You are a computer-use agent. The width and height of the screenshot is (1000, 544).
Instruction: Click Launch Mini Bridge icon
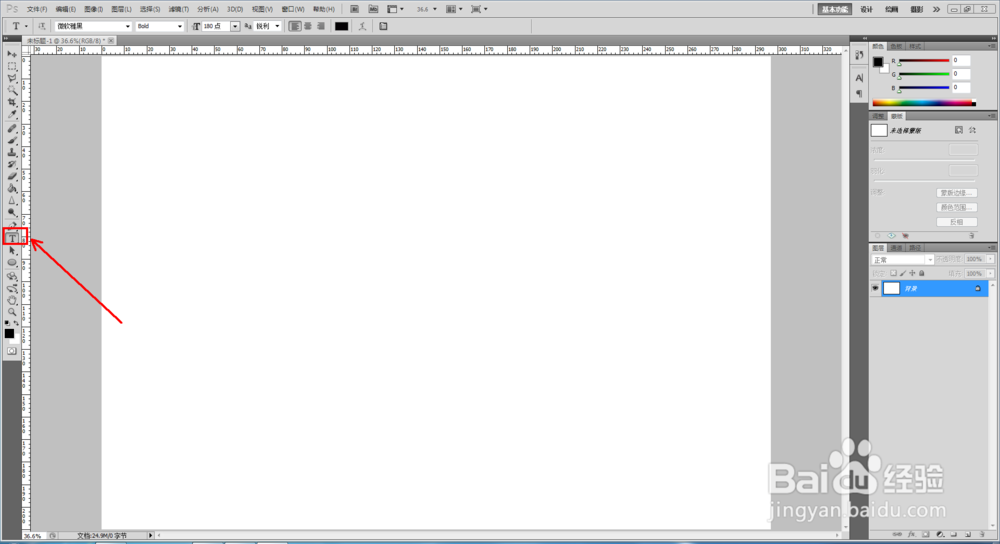(x=373, y=9)
